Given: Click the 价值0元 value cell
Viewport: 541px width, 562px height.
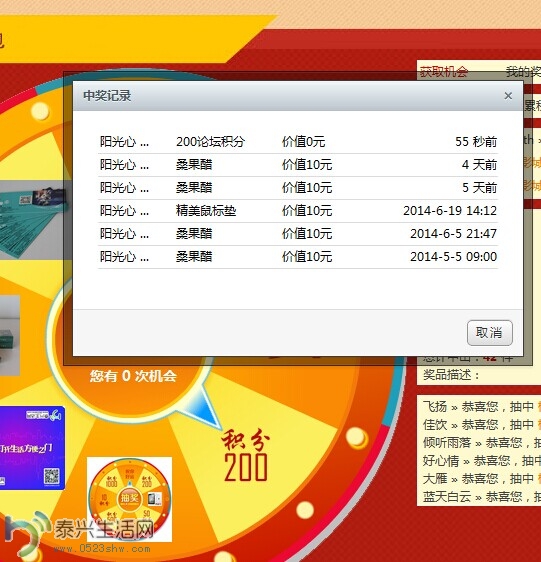Looking at the screenshot, I should 303,142.
